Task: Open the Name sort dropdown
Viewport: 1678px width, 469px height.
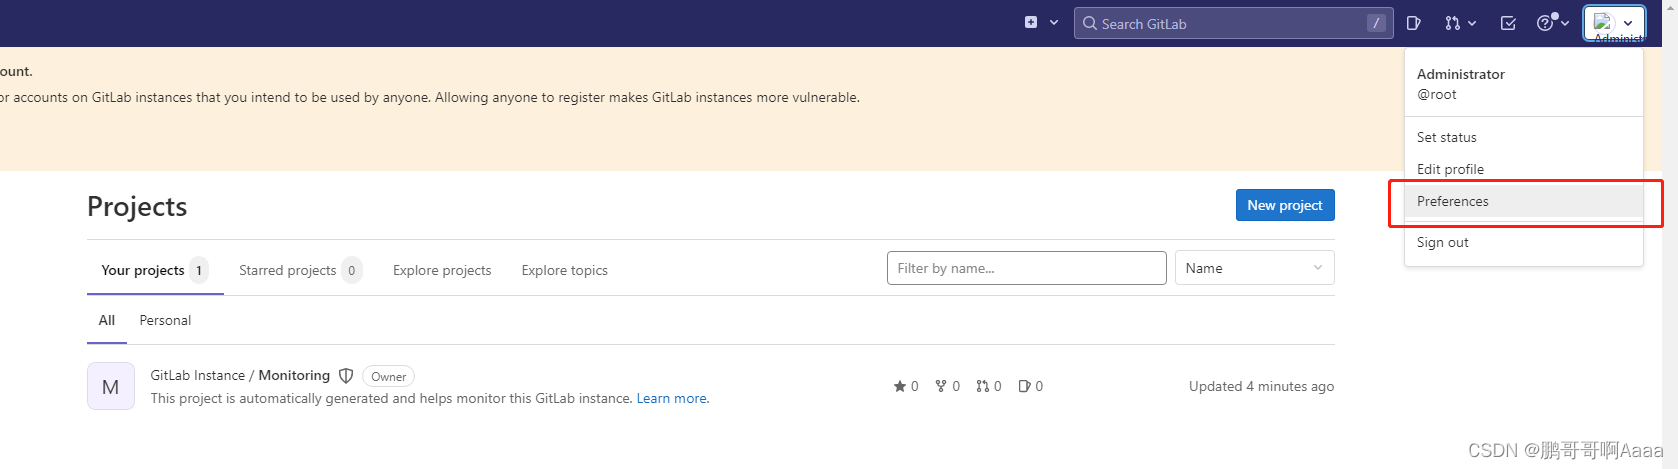Action: pyautogui.click(x=1254, y=268)
